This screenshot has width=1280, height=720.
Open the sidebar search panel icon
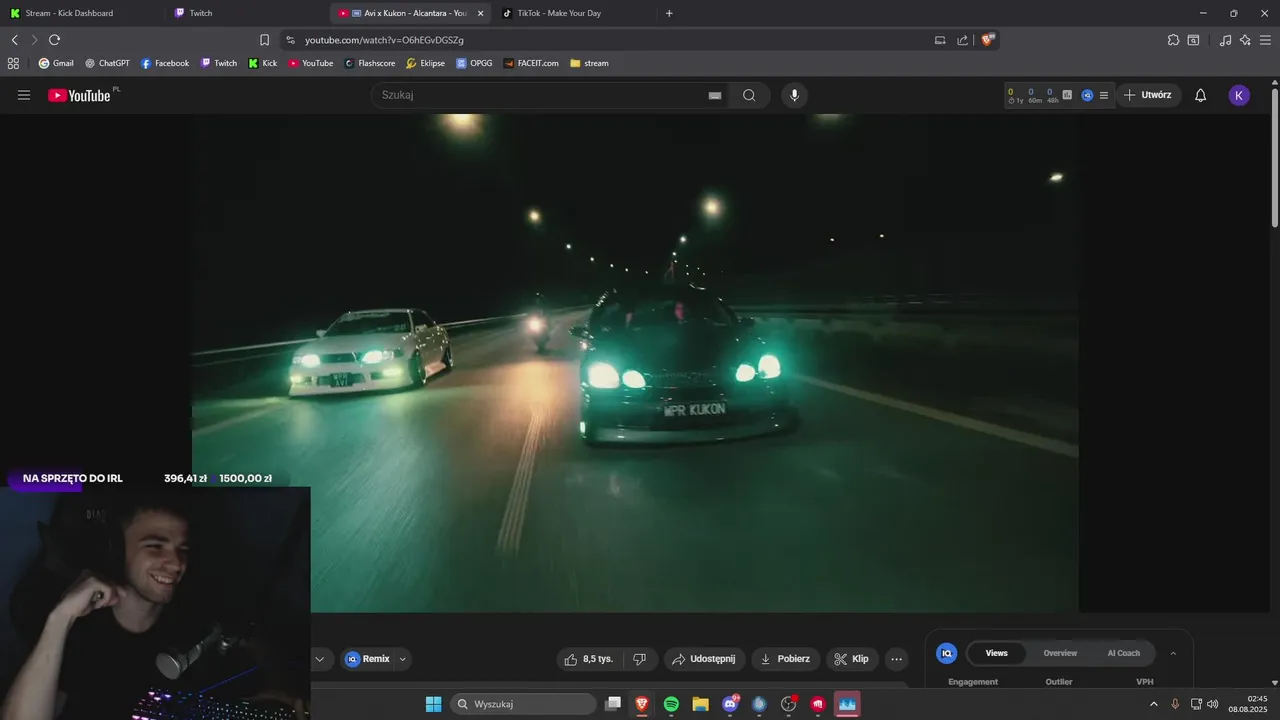(1193, 40)
